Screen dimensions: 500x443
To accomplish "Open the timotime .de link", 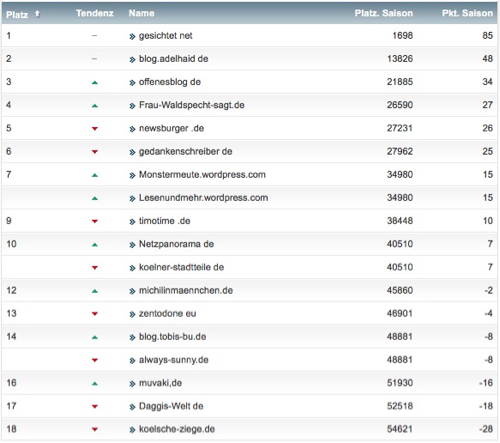I will click(164, 221).
